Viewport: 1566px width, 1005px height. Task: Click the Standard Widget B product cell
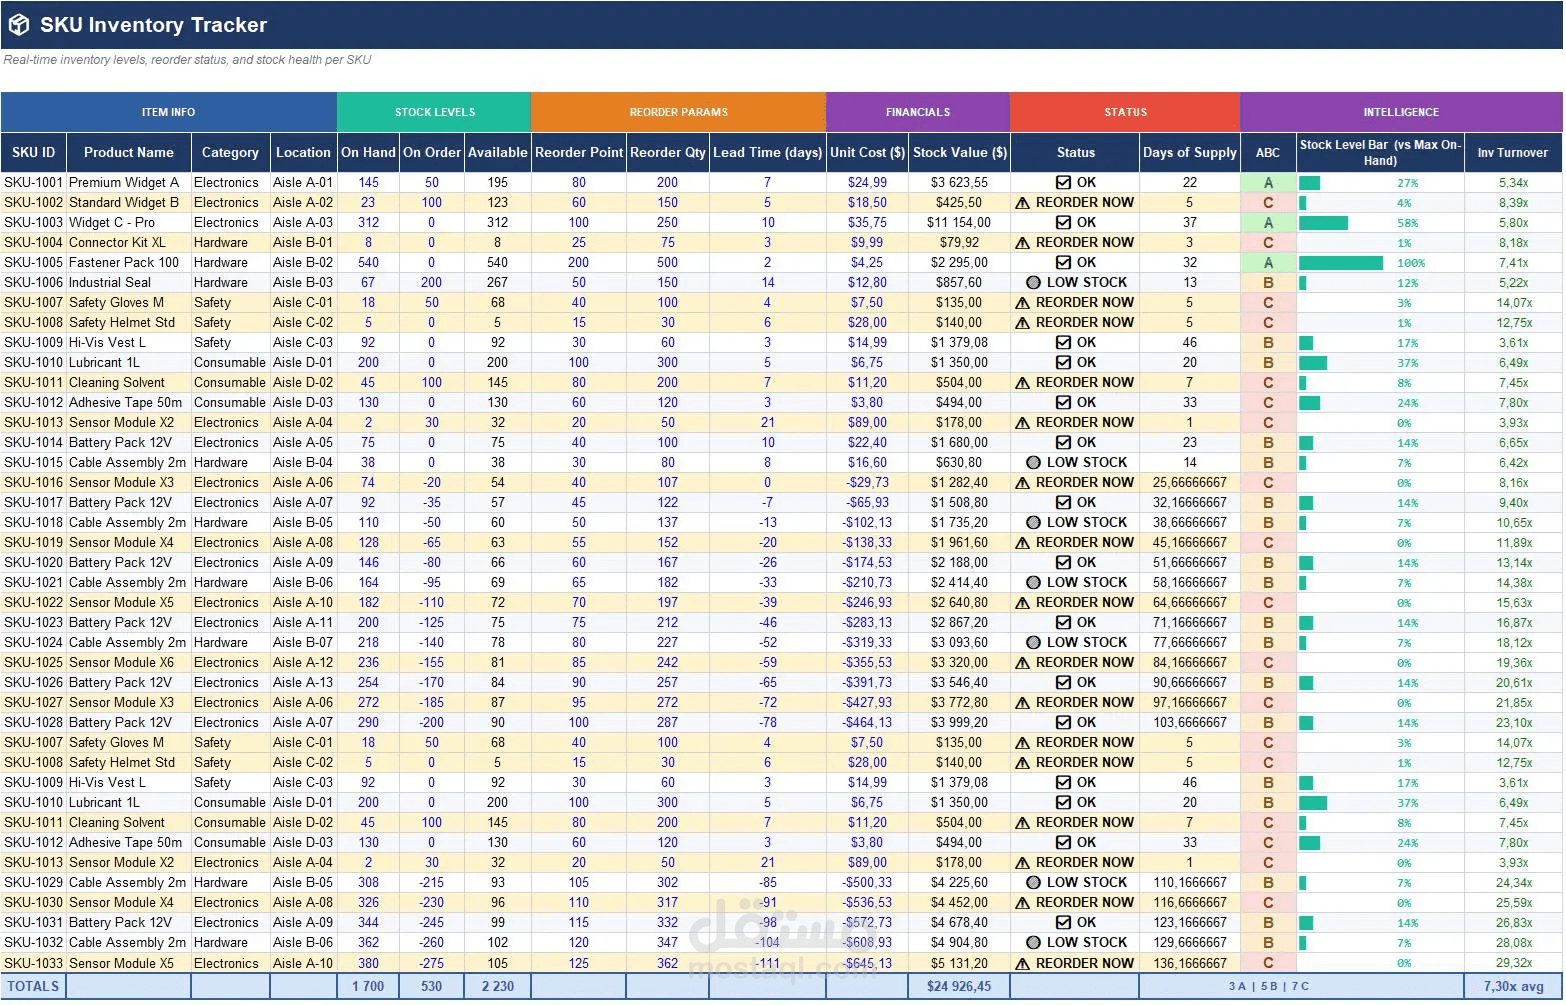[x=129, y=203]
